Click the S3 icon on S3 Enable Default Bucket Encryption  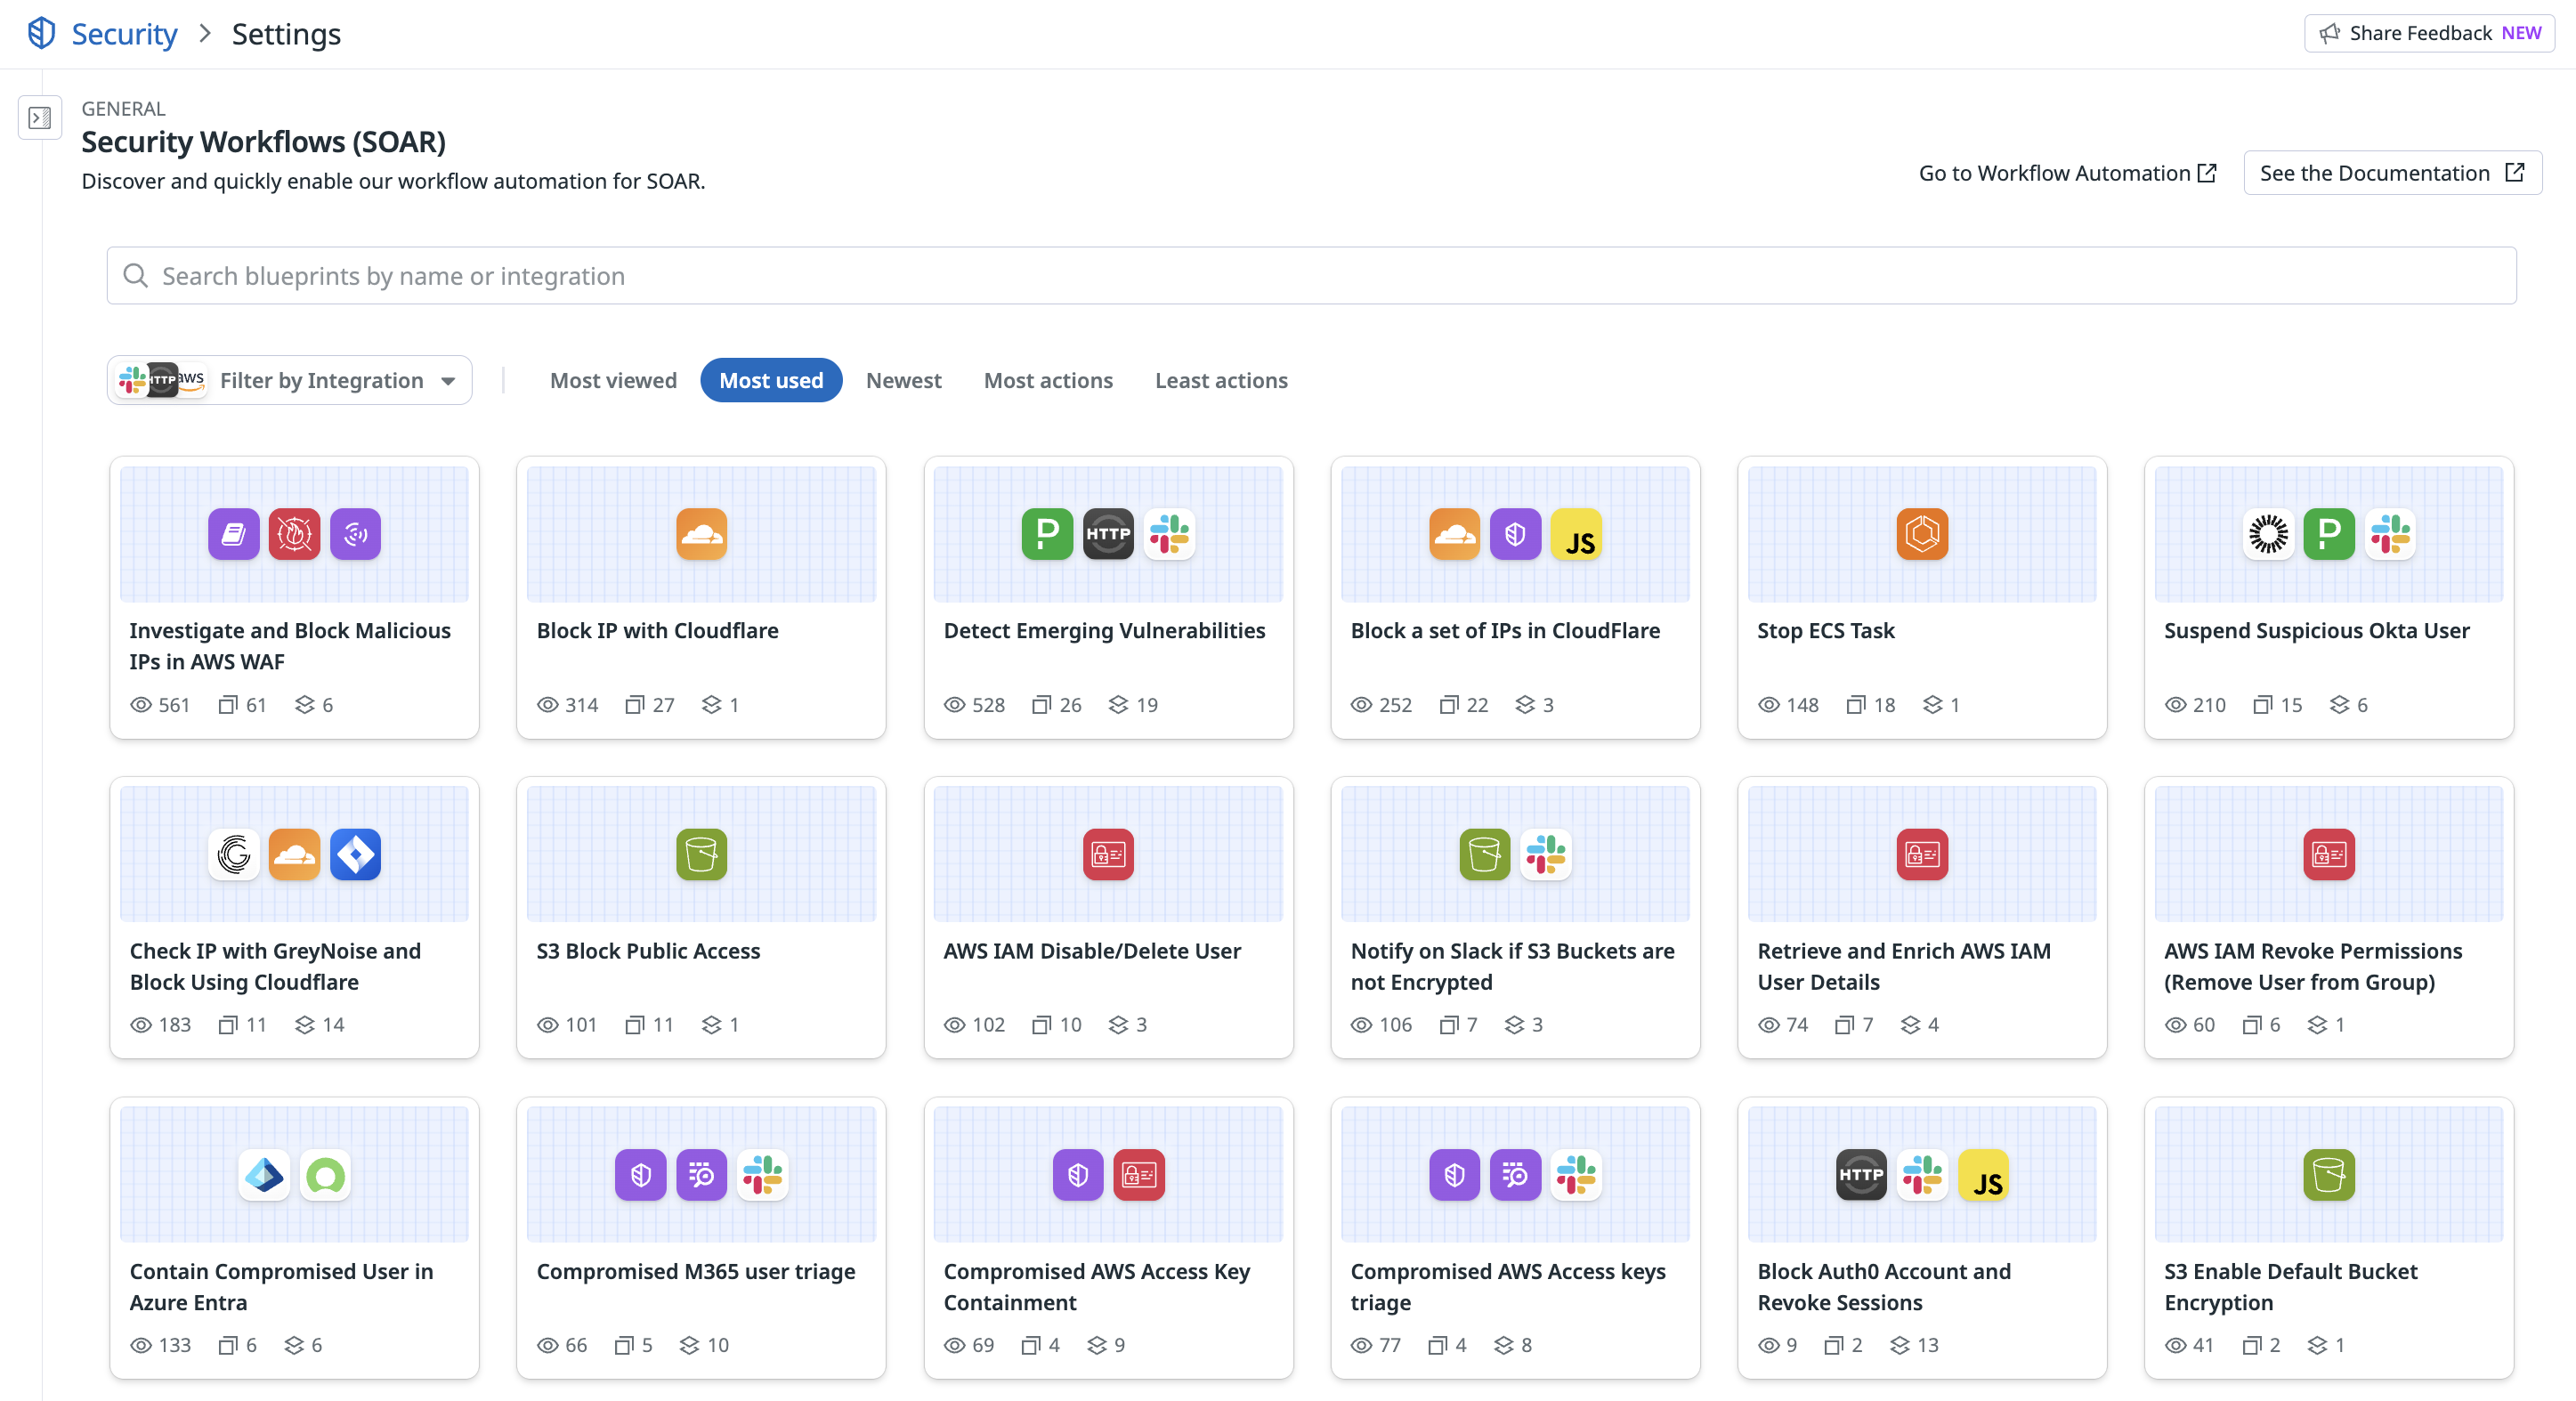click(2329, 1175)
